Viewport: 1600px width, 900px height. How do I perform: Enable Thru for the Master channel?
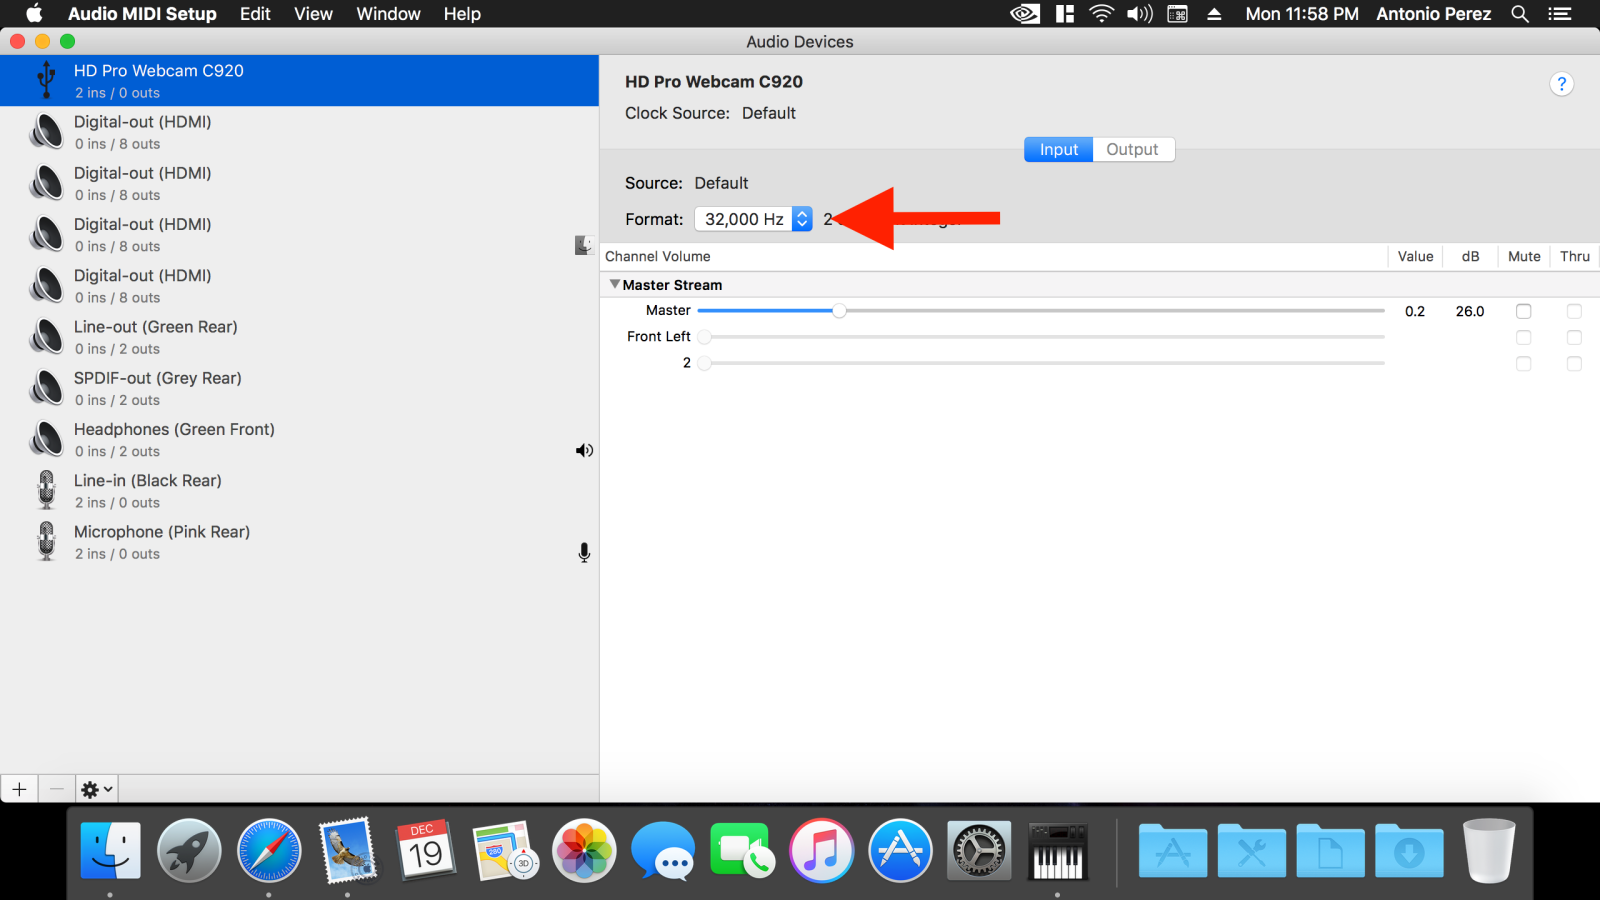(1574, 311)
